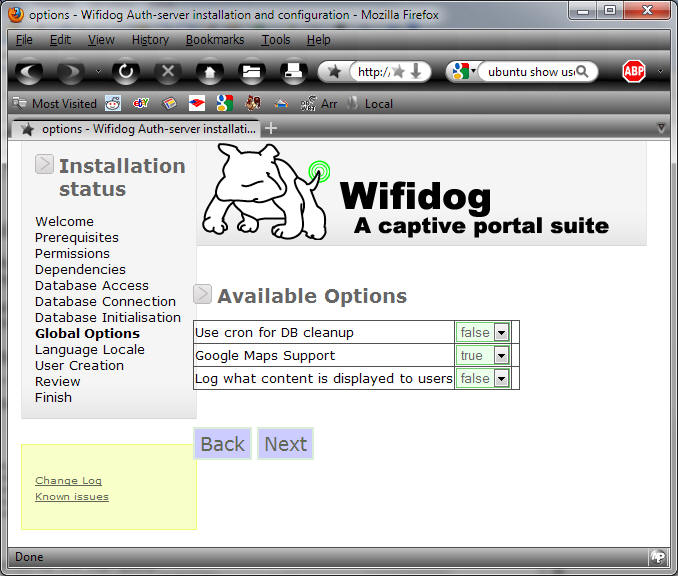Open the File menu

click(x=24, y=40)
